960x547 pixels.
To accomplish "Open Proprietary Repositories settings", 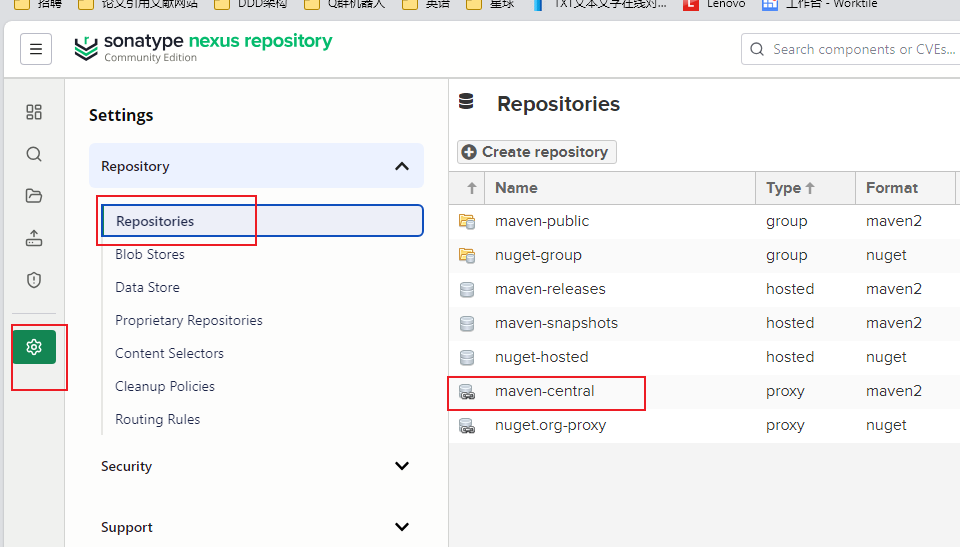I will (189, 320).
